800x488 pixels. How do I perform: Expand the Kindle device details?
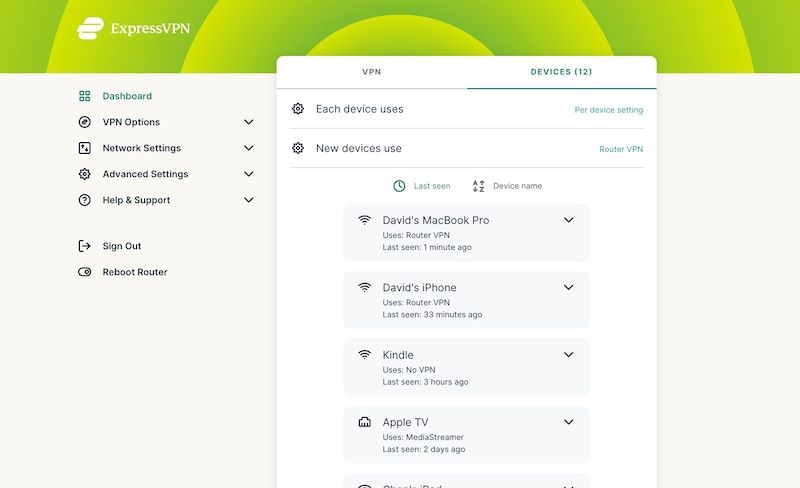coord(568,355)
